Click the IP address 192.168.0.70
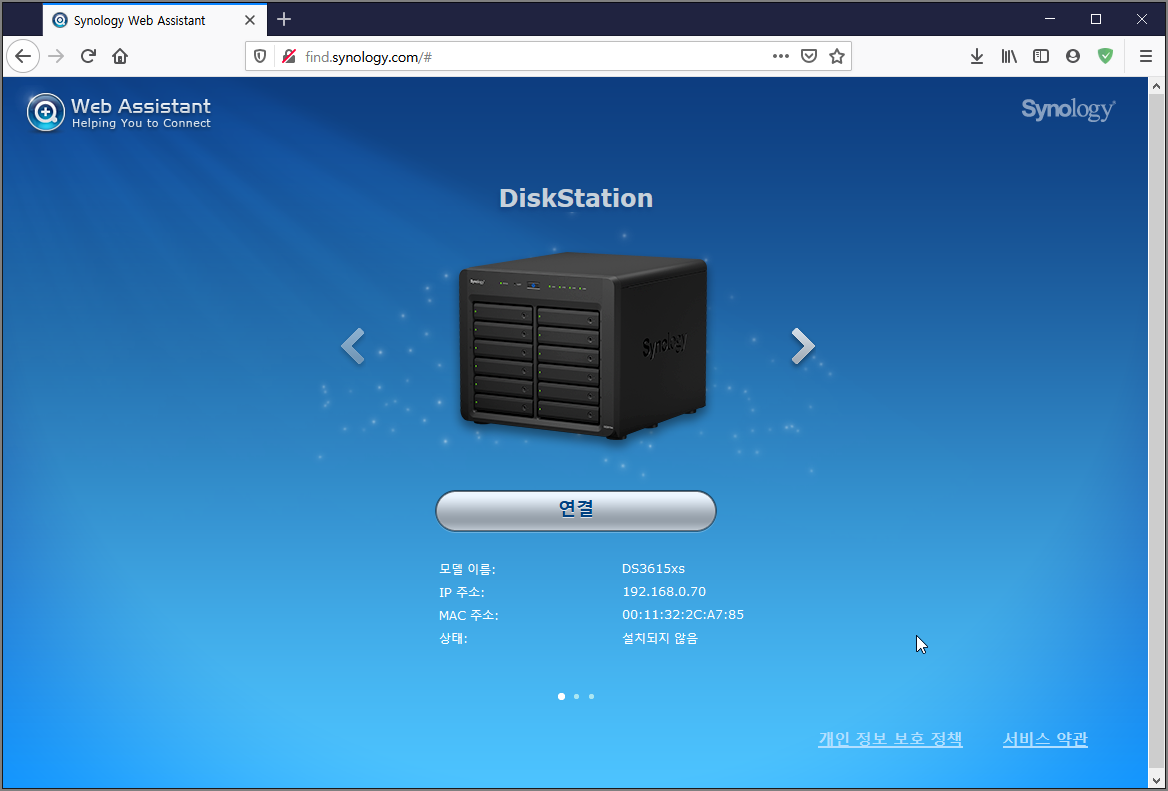This screenshot has width=1168, height=791. [x=664, y=591]
